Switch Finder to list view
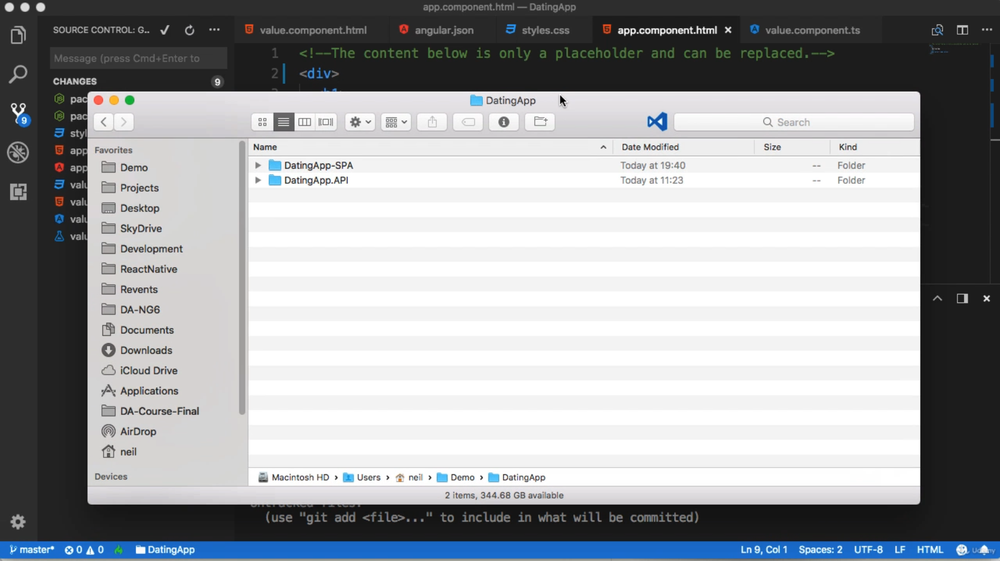1000x561 pixels. (283, 122)
